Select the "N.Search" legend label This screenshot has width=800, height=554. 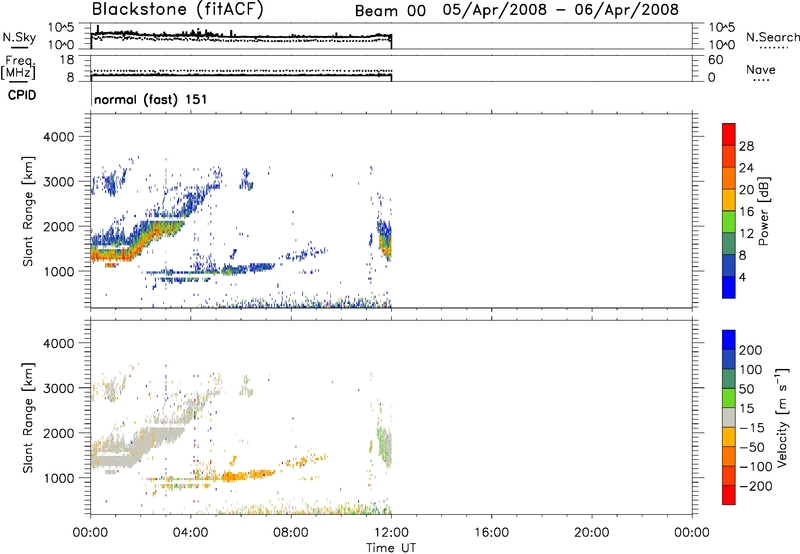tap(773, 37)
